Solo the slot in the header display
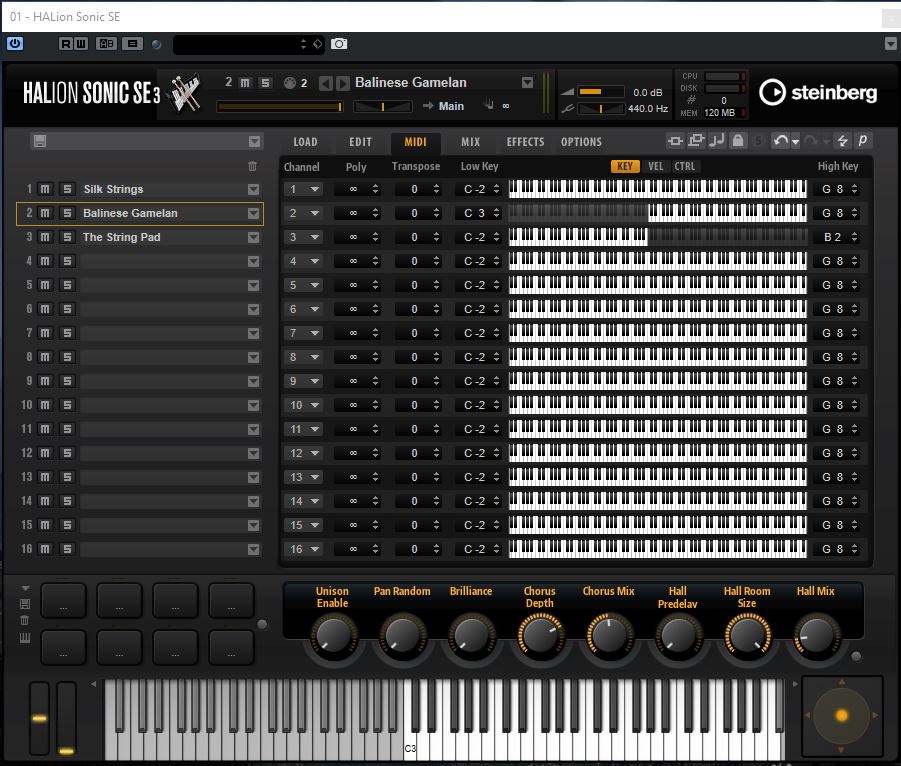This screenshot has width=901, height=766. click(x=265, y=83)
